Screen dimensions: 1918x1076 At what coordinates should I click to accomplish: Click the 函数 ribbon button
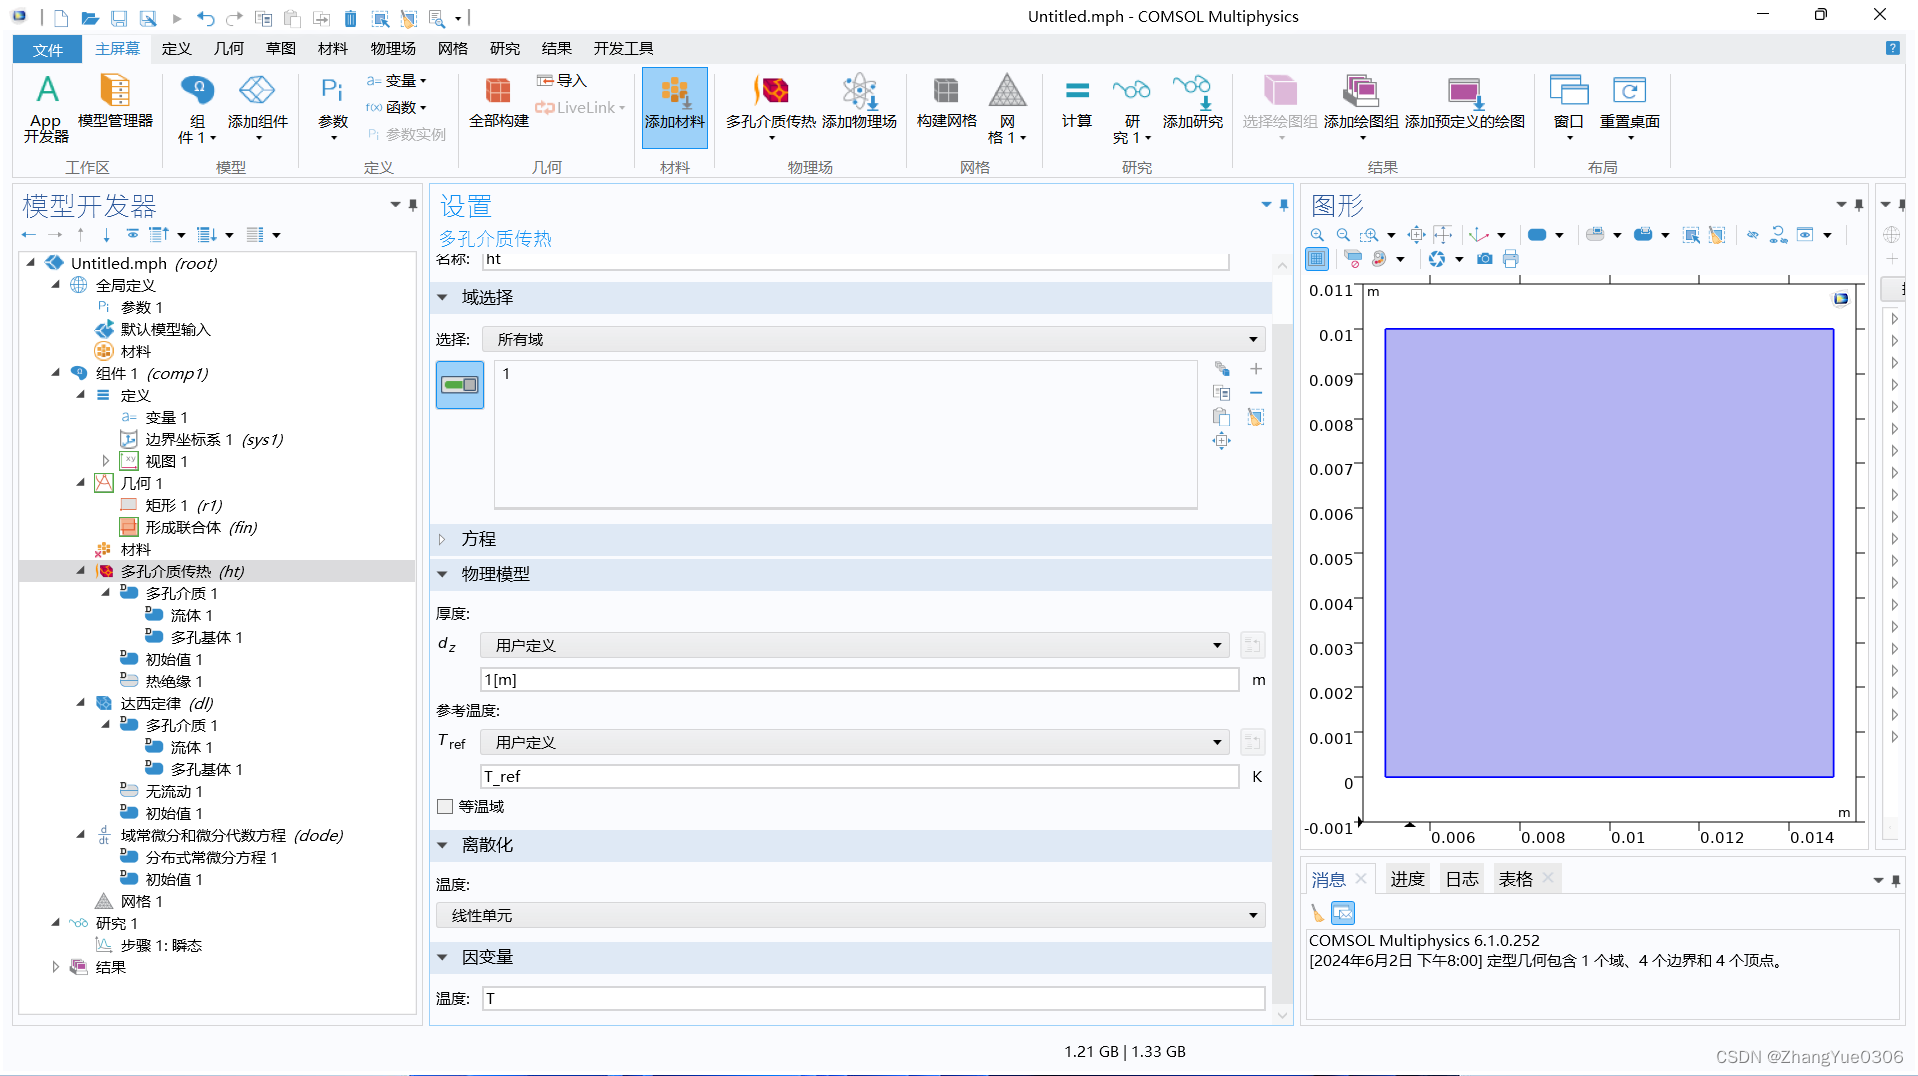point(397,107)
